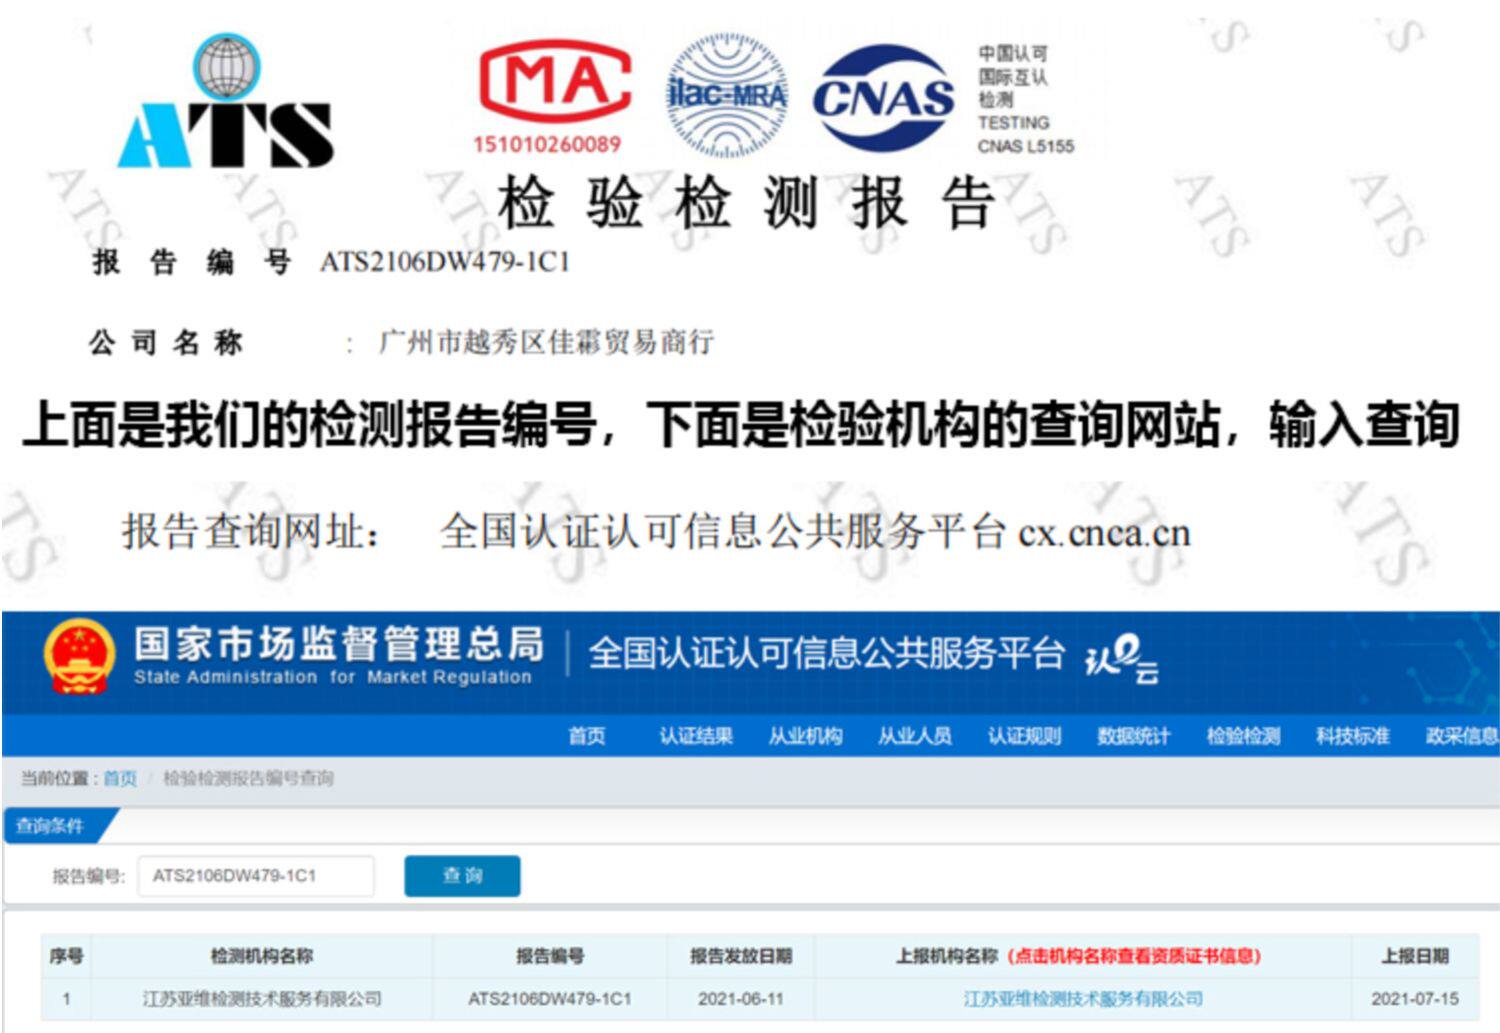The width and height of the screenshot is (1500, 1033).
Task: Click the 国家市场监督管理总局 site title
Action: point(339,645)
